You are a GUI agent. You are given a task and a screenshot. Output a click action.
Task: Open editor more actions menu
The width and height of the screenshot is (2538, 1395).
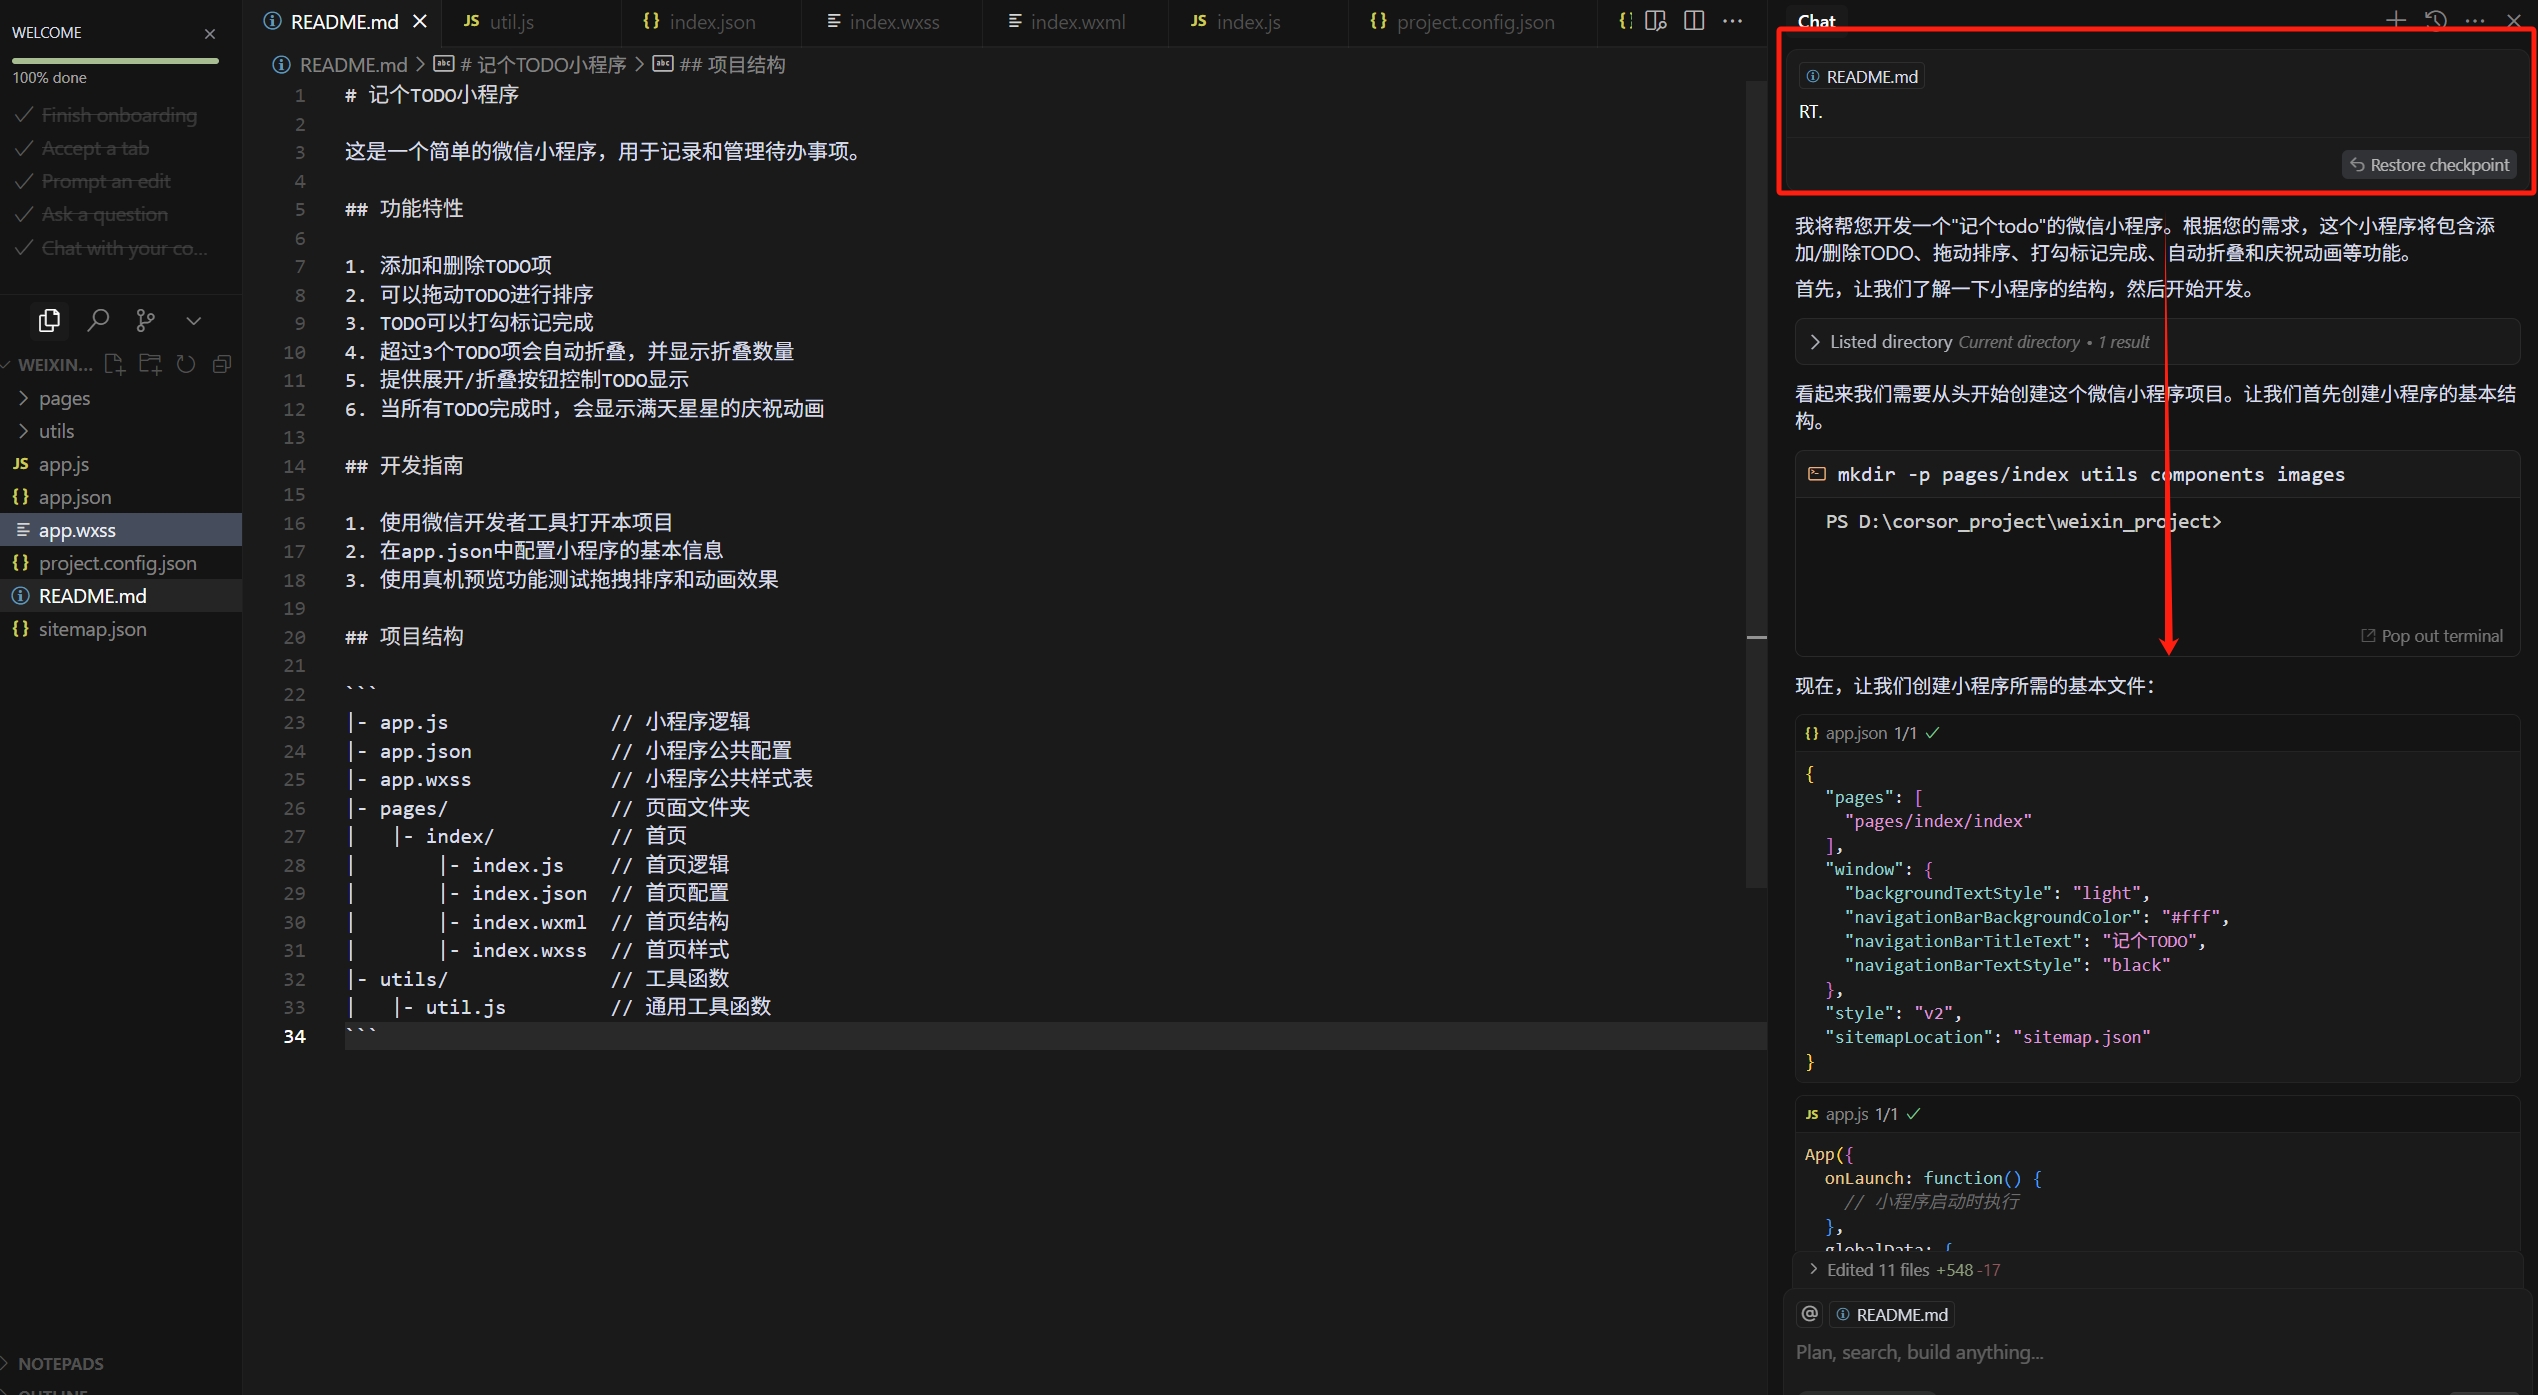[x=1733, y=21]
